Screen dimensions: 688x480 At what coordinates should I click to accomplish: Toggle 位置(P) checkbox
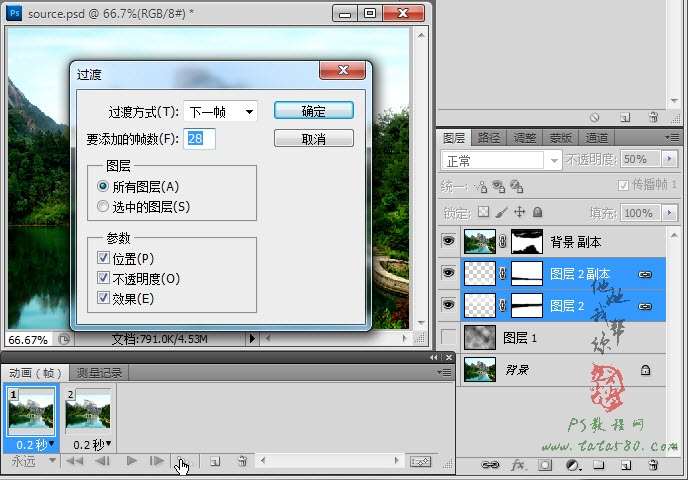click(x=103, y=258)
